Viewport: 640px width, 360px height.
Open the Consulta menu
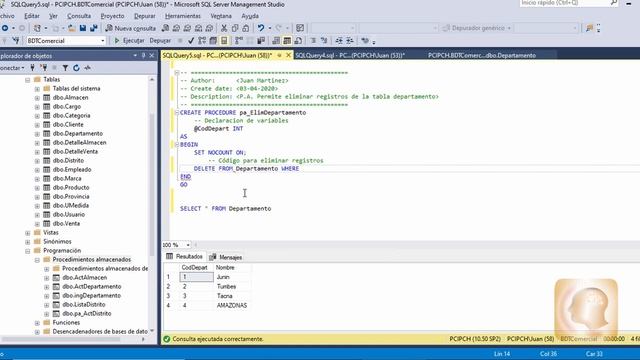(x=79, y=16)
